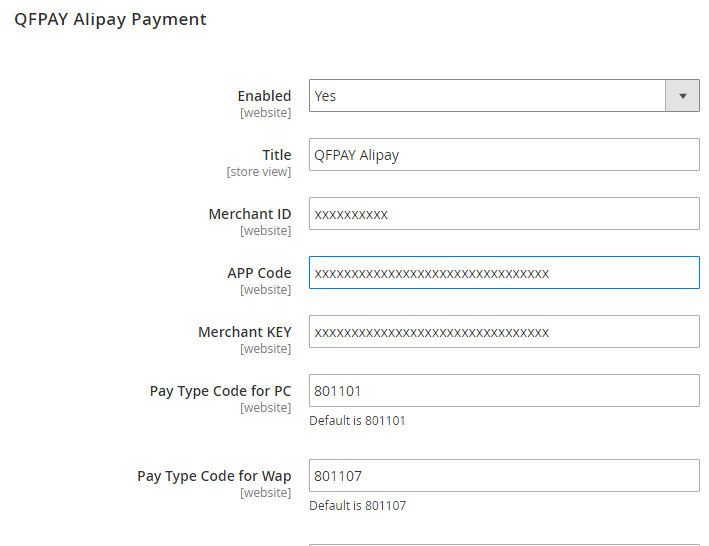Screen dimensions: 709x546
Task: Focus the Merchant ID text field
Action: pos(503,214)
